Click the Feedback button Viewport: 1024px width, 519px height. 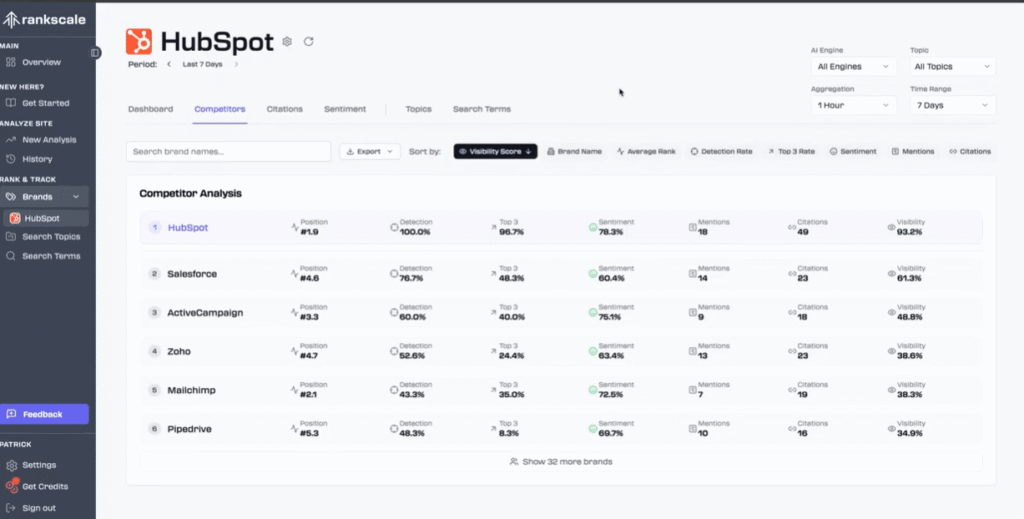44,414
